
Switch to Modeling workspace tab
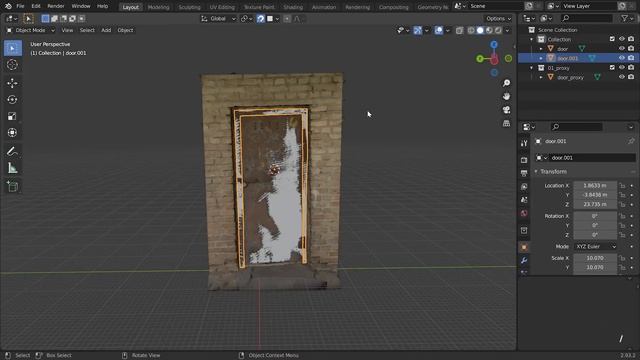click(x=158, y=7)
